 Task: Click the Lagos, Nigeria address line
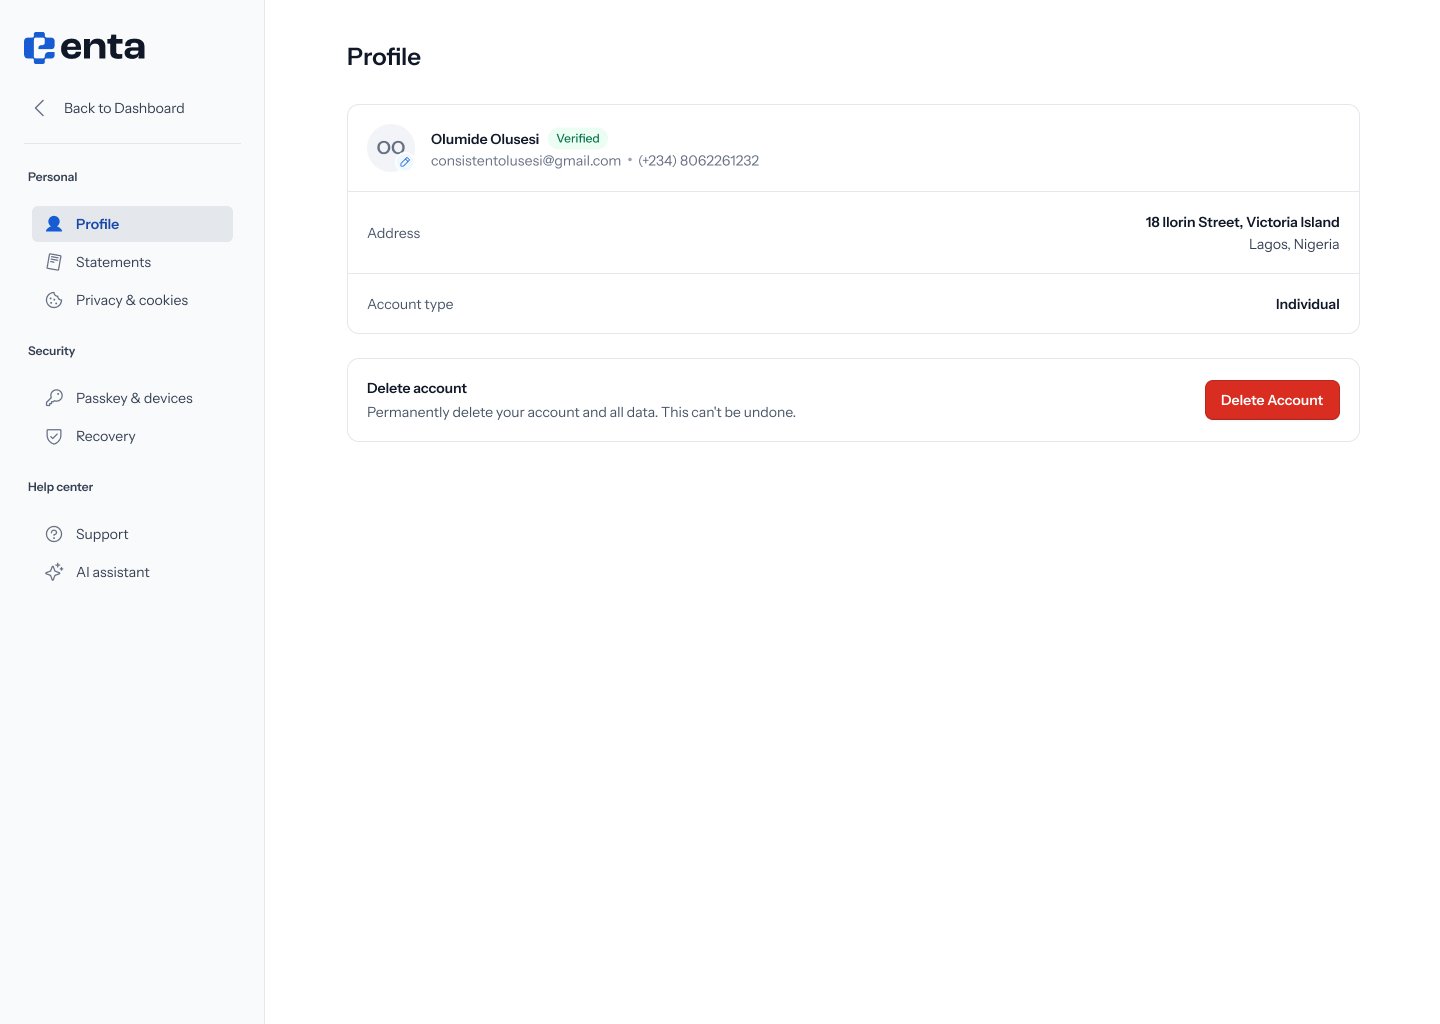[x=1294, y=244]
